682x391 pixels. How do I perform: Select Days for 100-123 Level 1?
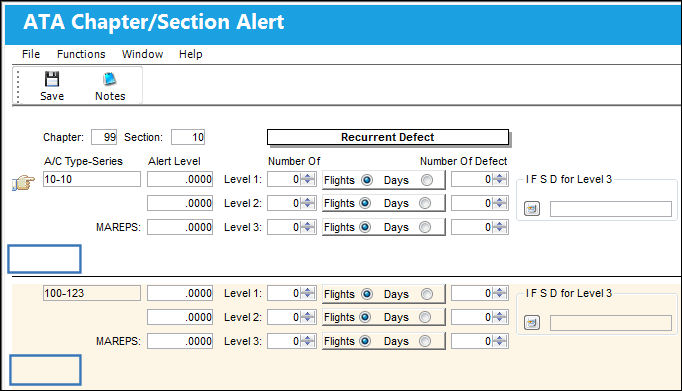(427, 294)
